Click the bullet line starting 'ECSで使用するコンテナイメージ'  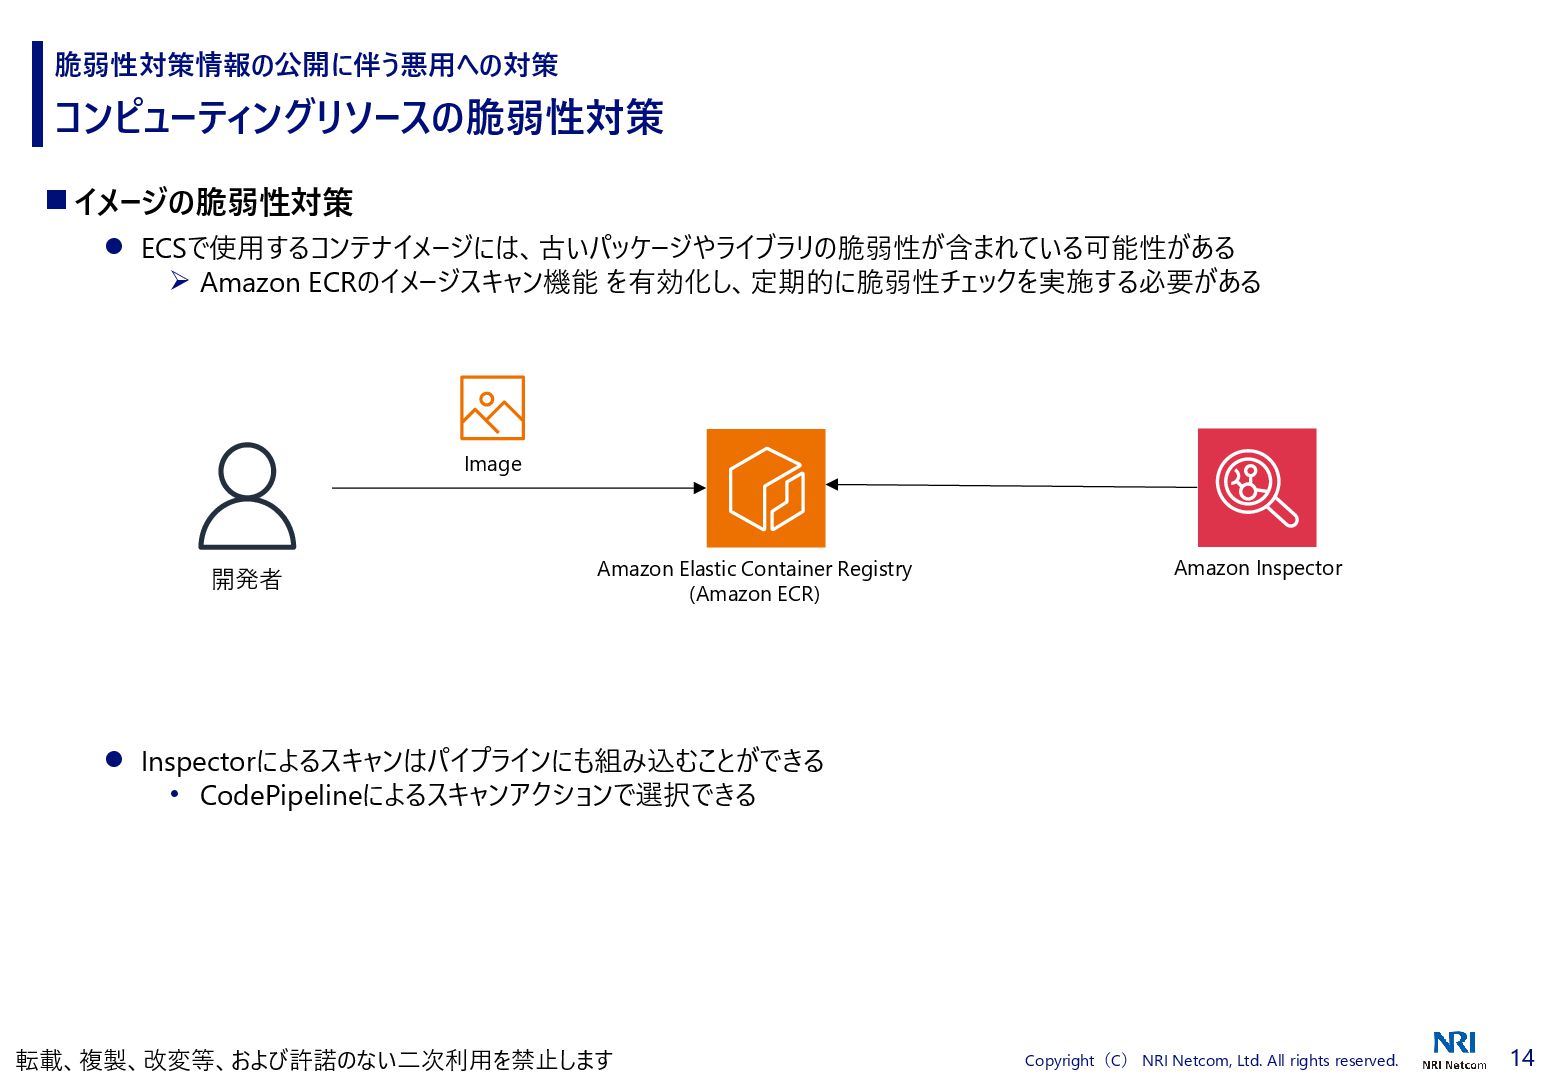pos(688,248)
